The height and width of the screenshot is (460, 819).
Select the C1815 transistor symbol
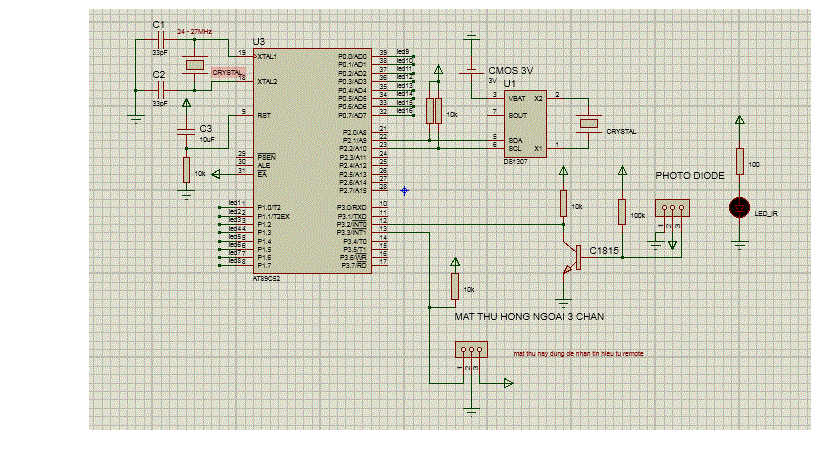tap(572, 257)
